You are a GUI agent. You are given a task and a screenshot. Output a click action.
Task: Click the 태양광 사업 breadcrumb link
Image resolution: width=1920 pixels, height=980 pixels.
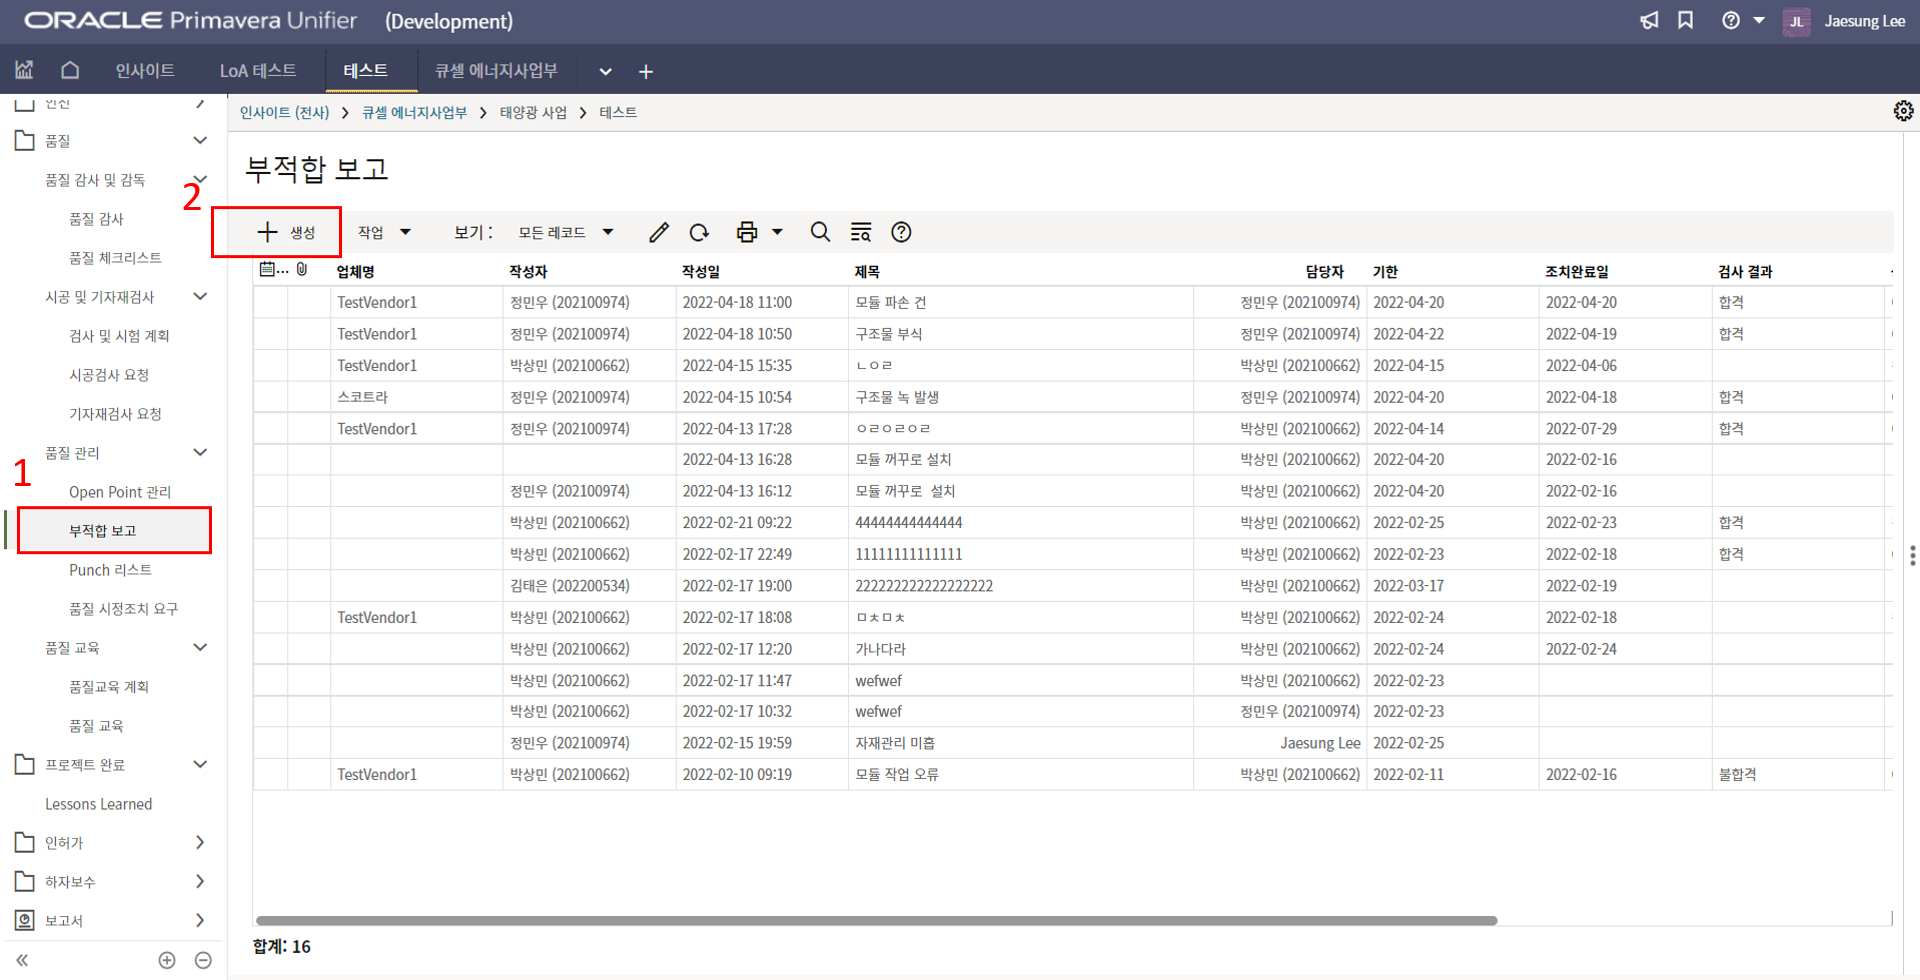pyautogui.click(x=533, y=113)
